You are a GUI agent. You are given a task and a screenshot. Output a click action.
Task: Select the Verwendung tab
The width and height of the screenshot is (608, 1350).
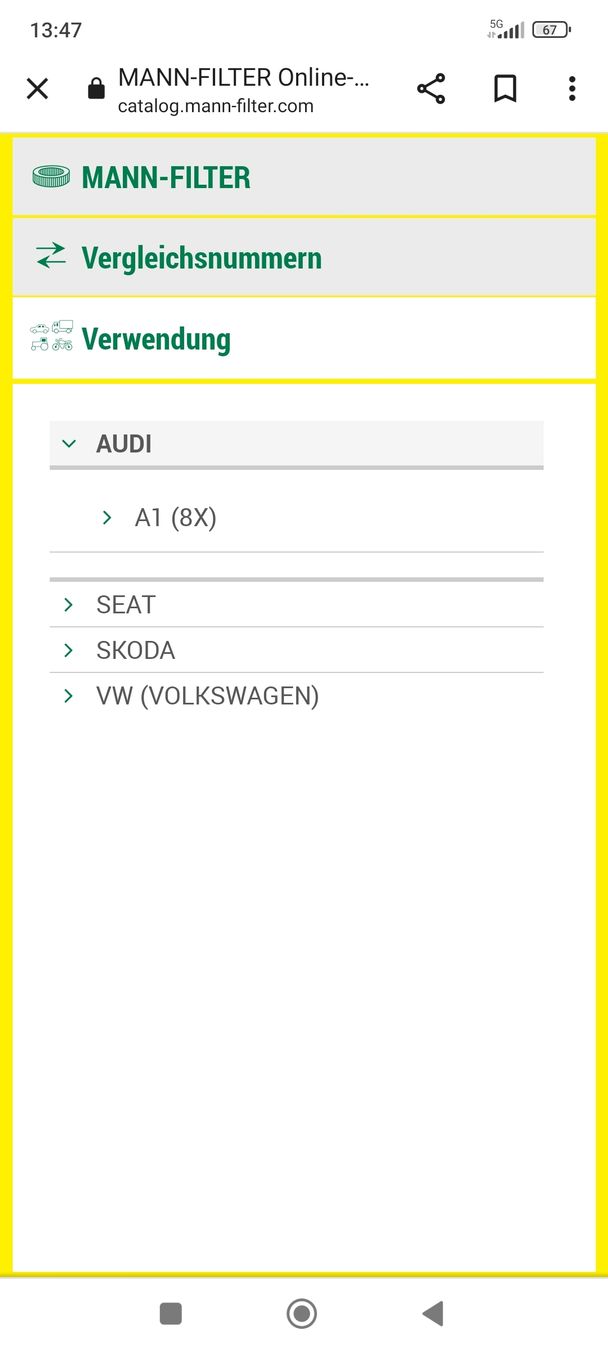coord(156,339)
